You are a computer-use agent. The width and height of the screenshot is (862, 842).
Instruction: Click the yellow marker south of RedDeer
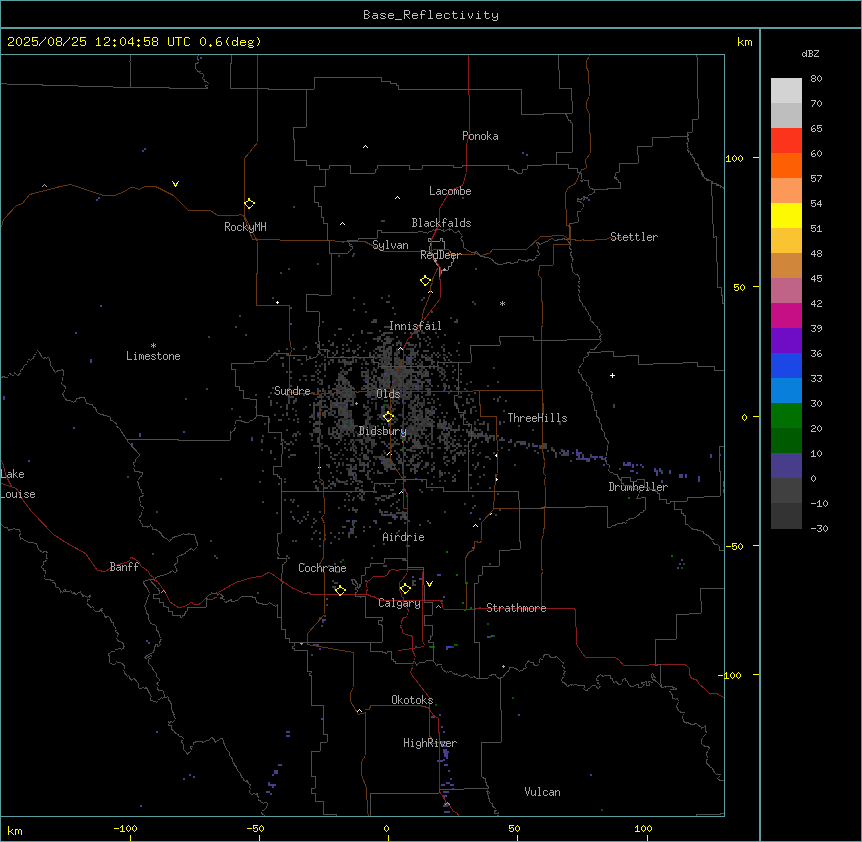[x=425, y=280]
